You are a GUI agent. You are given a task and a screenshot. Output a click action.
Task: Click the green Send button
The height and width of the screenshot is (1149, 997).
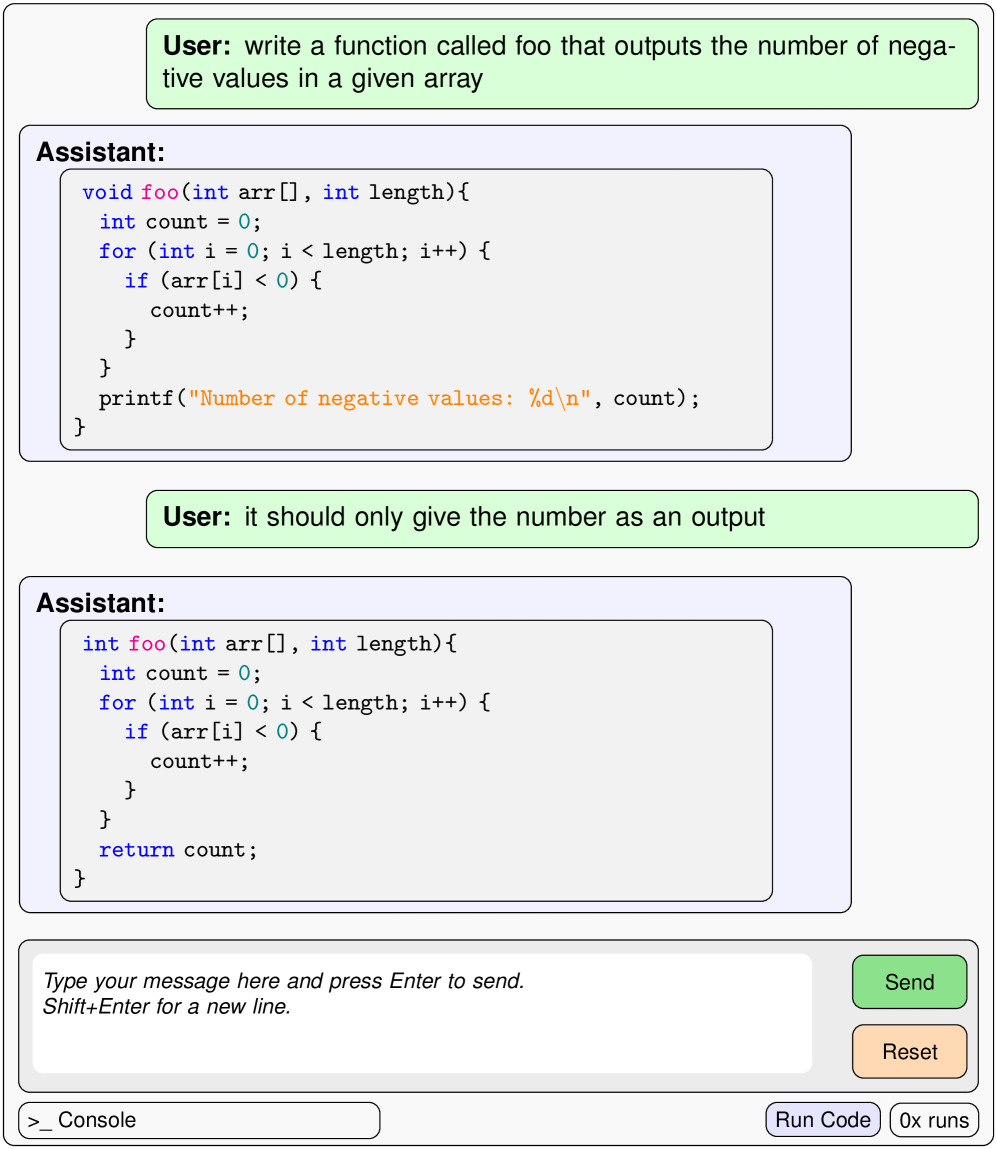[909, 982]
